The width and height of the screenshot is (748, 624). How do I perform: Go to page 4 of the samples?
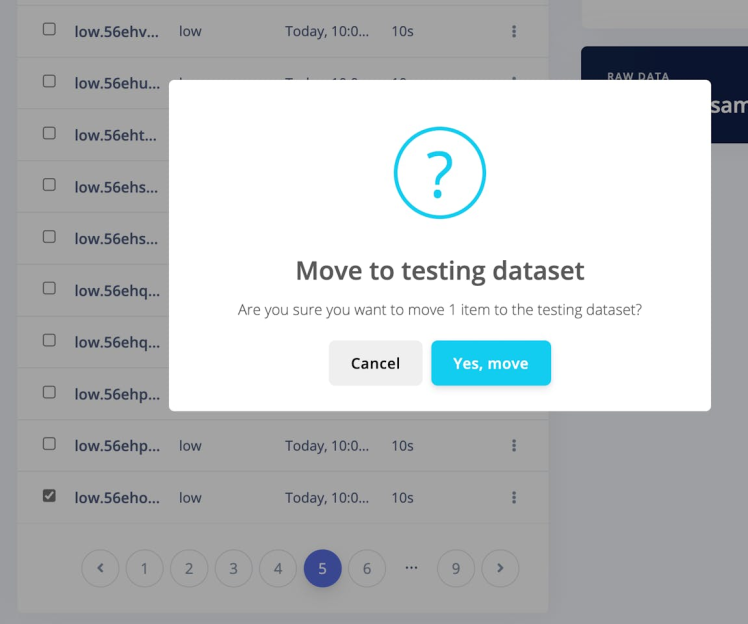pyautogui.click(x=278, y=569)
